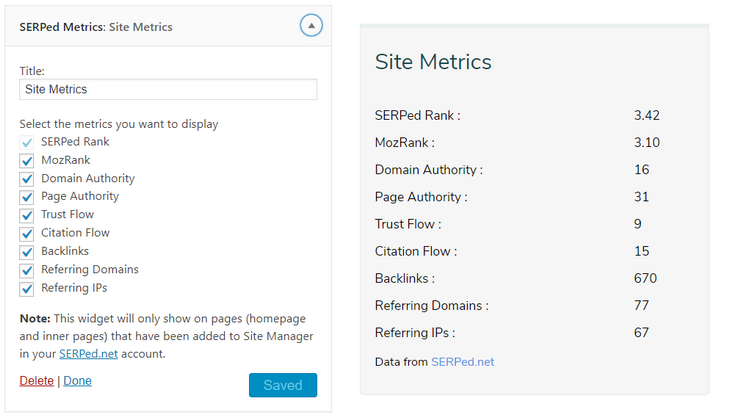Select the Backlinks value 670

[x=645, y=278]
